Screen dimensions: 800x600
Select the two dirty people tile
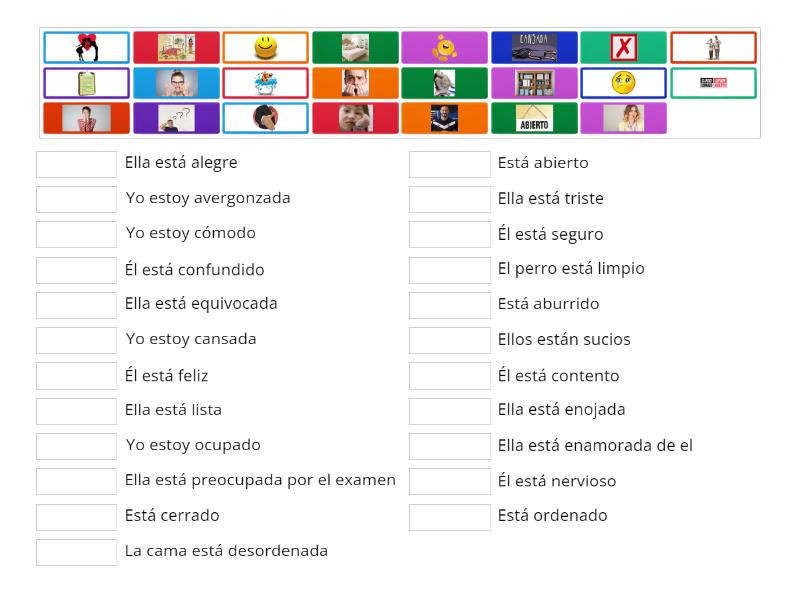point(713,47)
